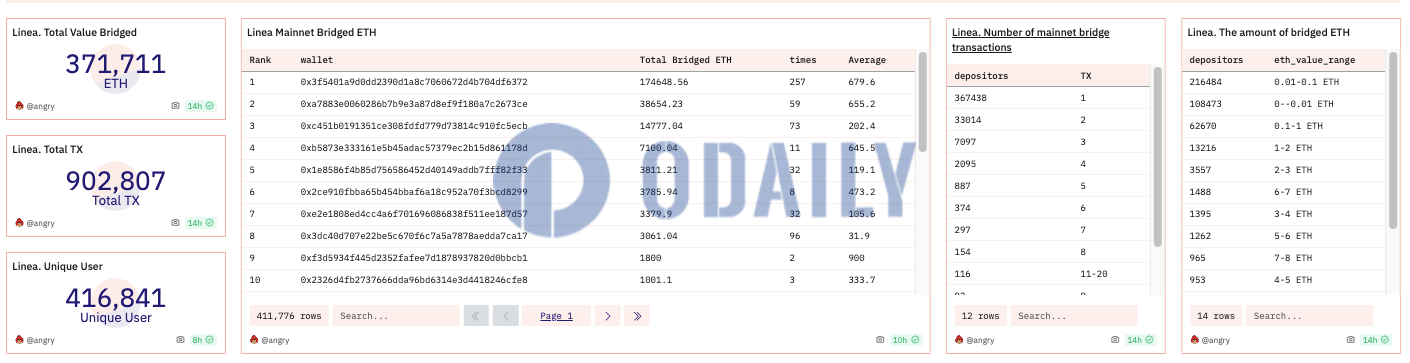The image size is (1410, 363).
Task: Open the Page 1 selector
Action: click(556, 316)
